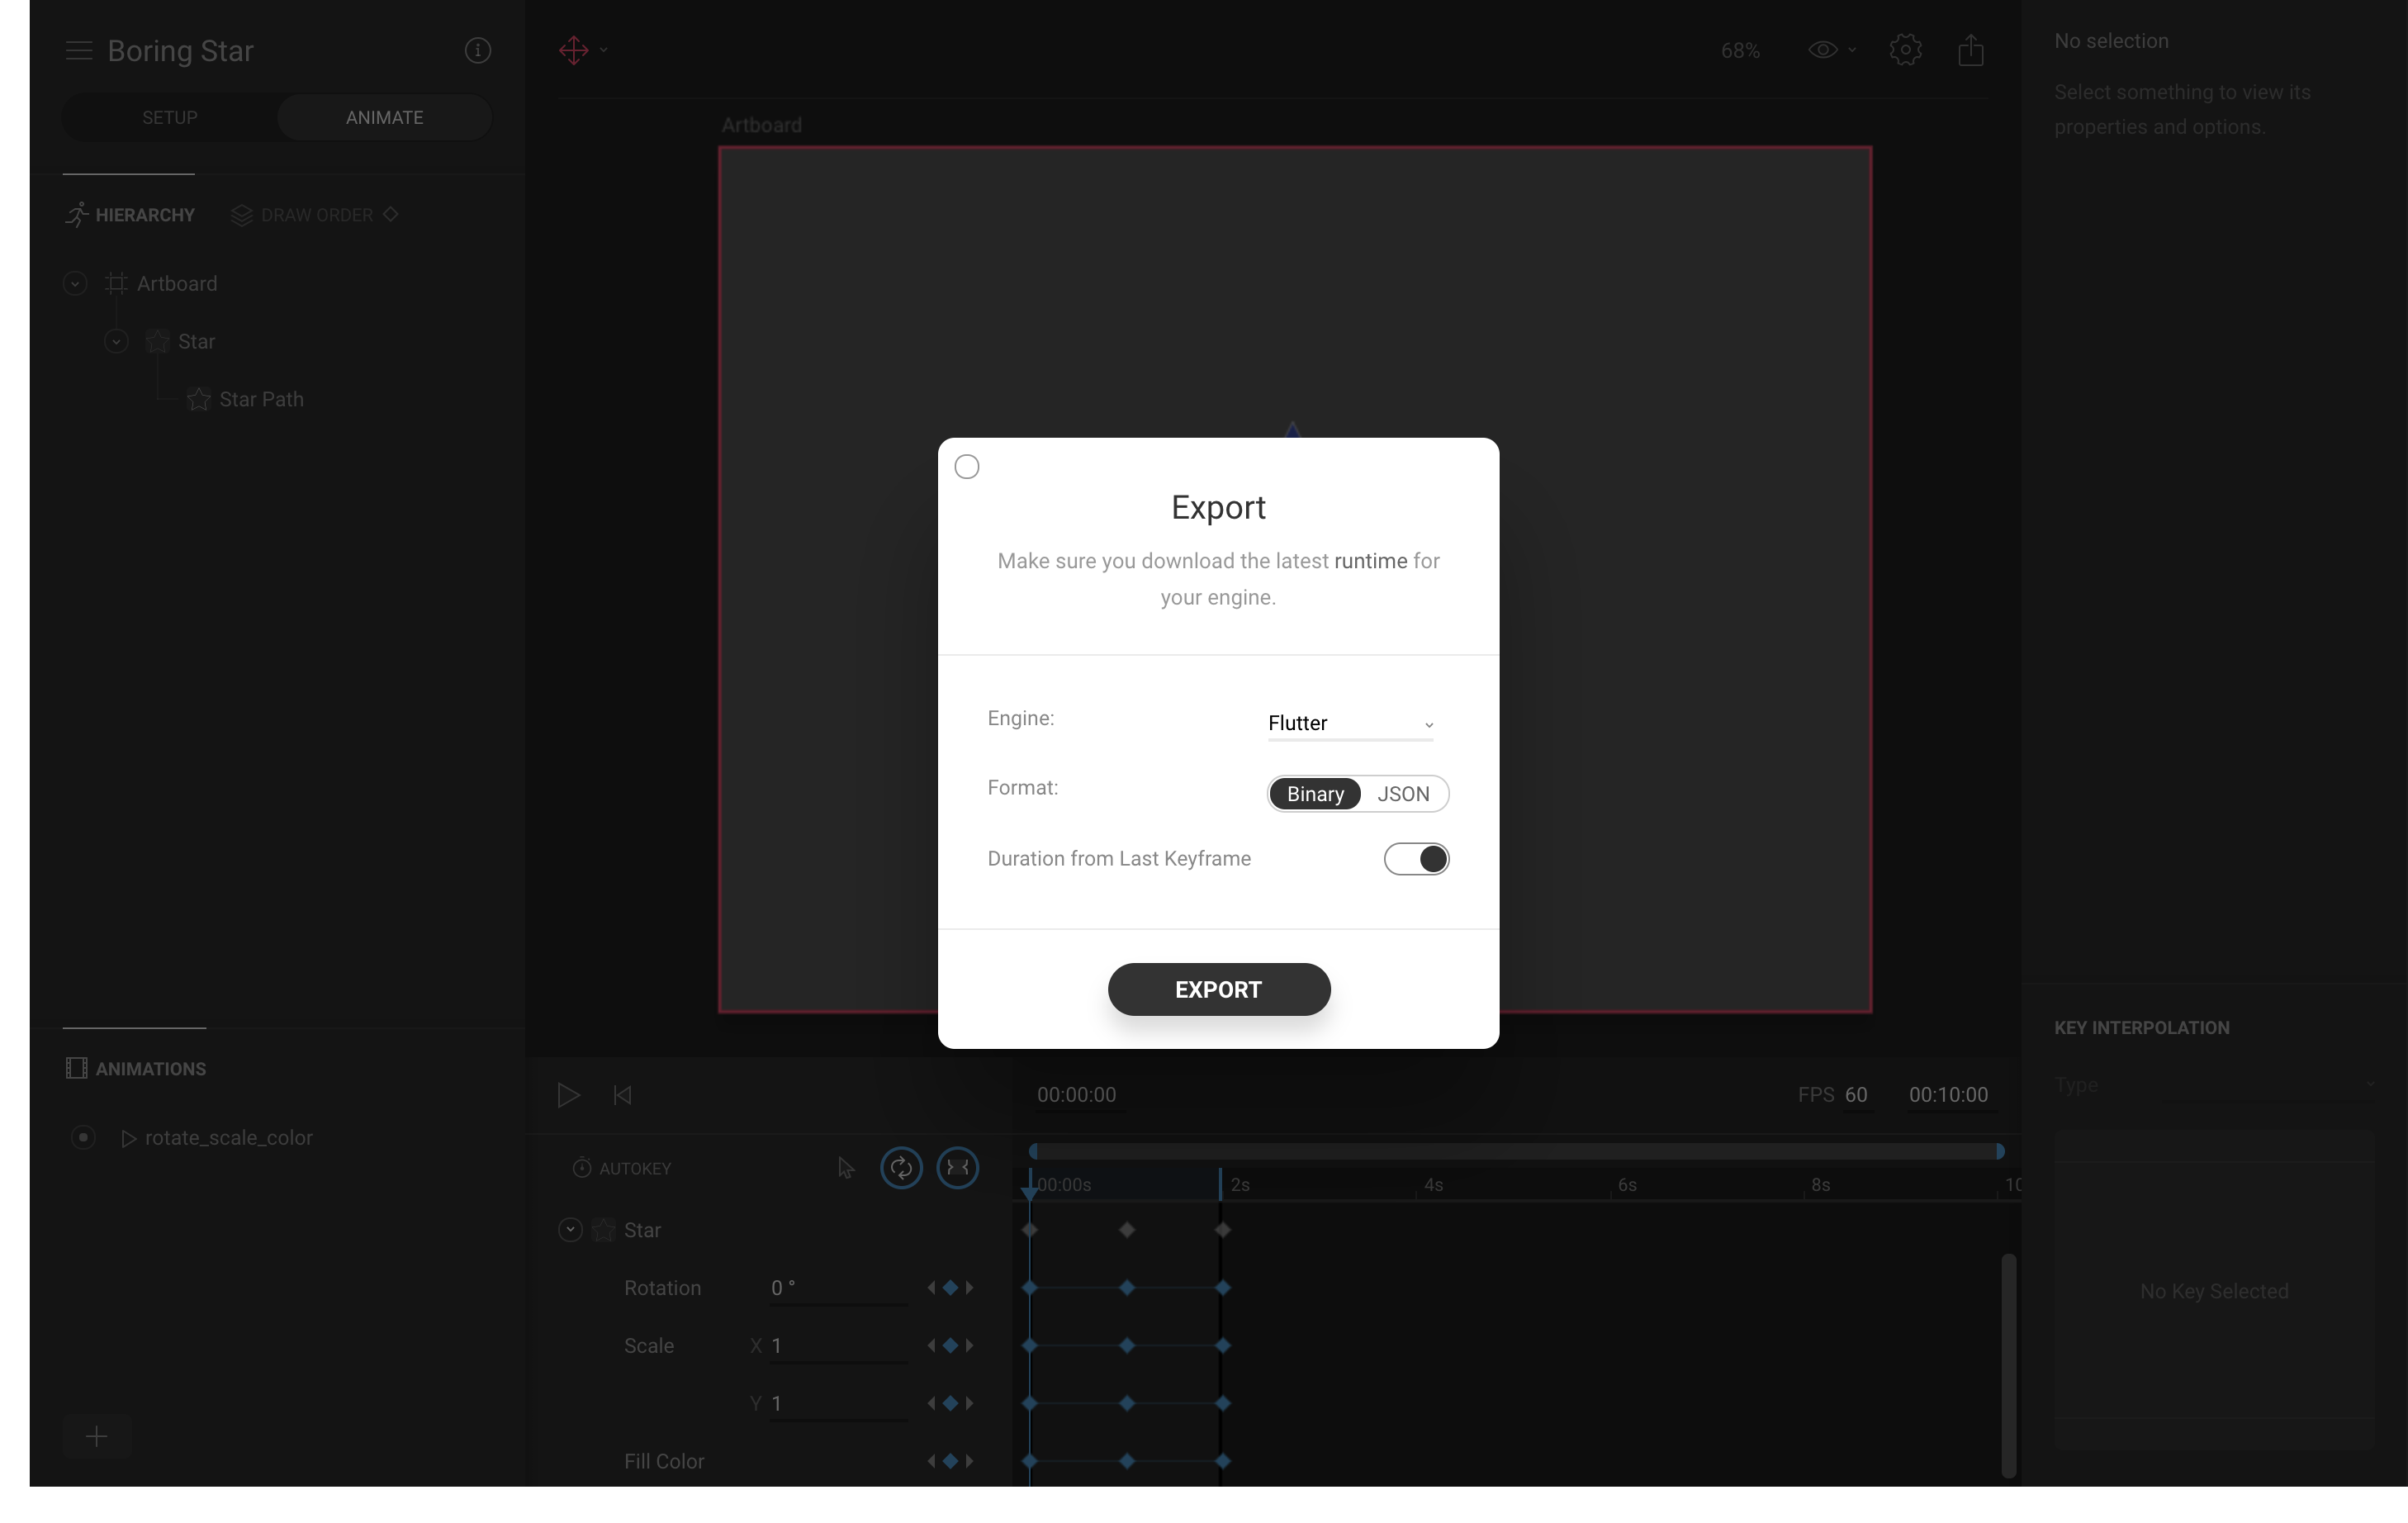This screenshot has height=1523, width=2408.
Task: Switch to the SETUP tab
Action: tap(170, 118)
